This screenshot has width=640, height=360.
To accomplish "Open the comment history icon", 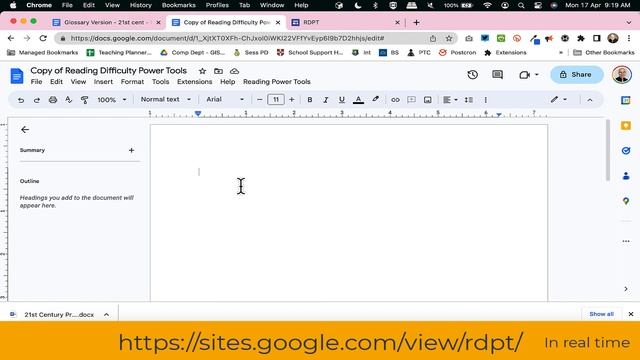I will point(497,75).
